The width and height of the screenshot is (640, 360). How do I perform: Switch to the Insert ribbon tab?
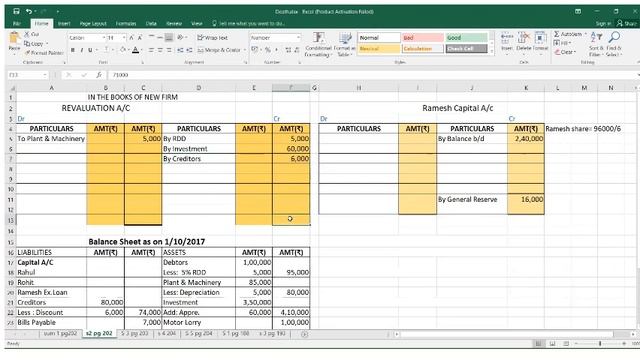64,24
